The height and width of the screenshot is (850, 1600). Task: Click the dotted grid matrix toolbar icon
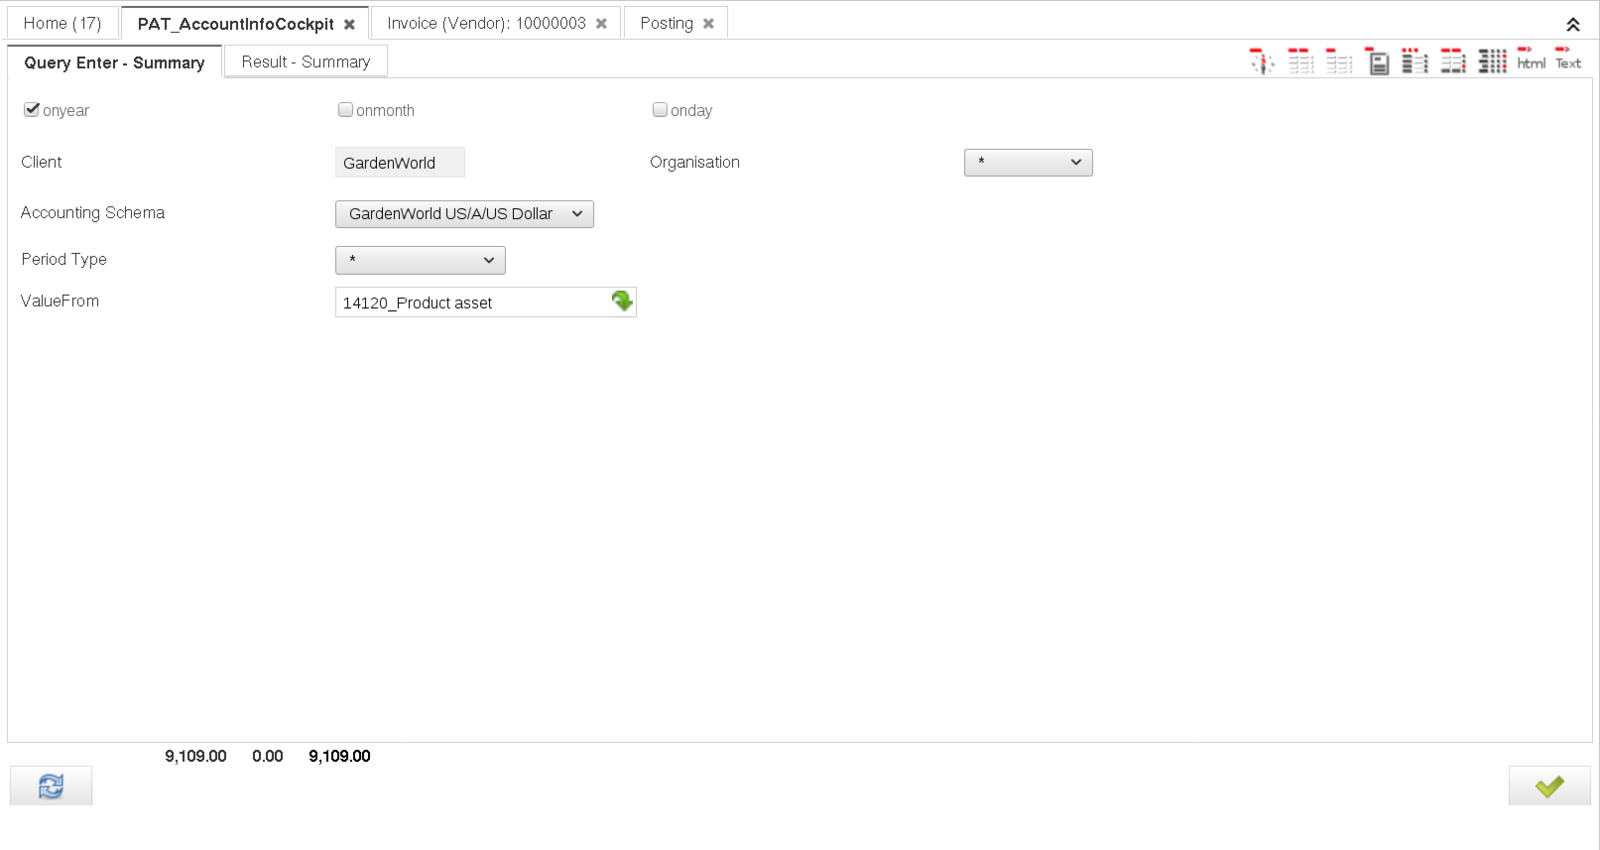click(x=1492, y=61)
